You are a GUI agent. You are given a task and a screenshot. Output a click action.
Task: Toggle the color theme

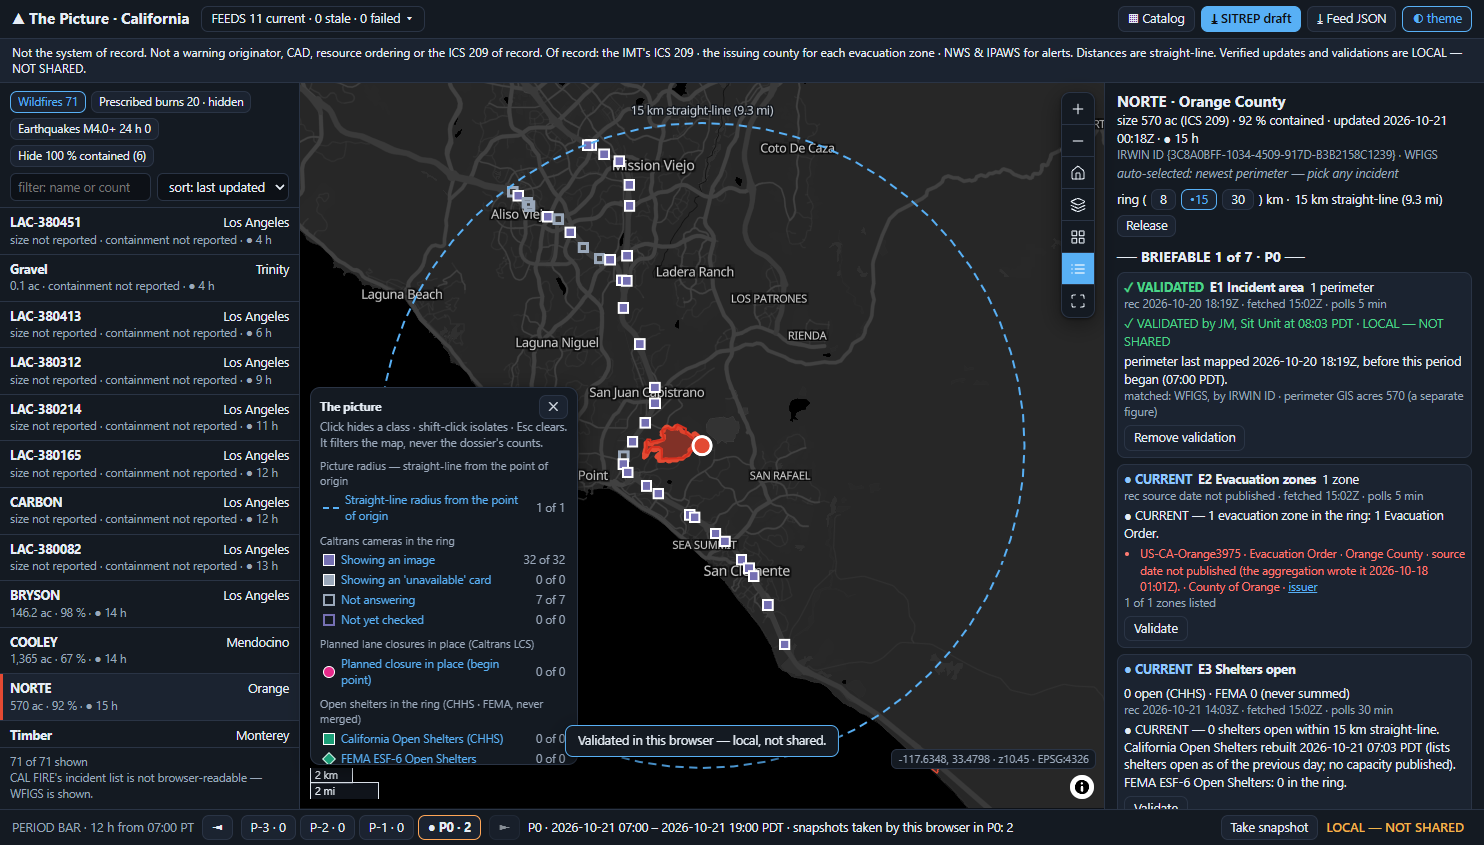[1437, 18]
